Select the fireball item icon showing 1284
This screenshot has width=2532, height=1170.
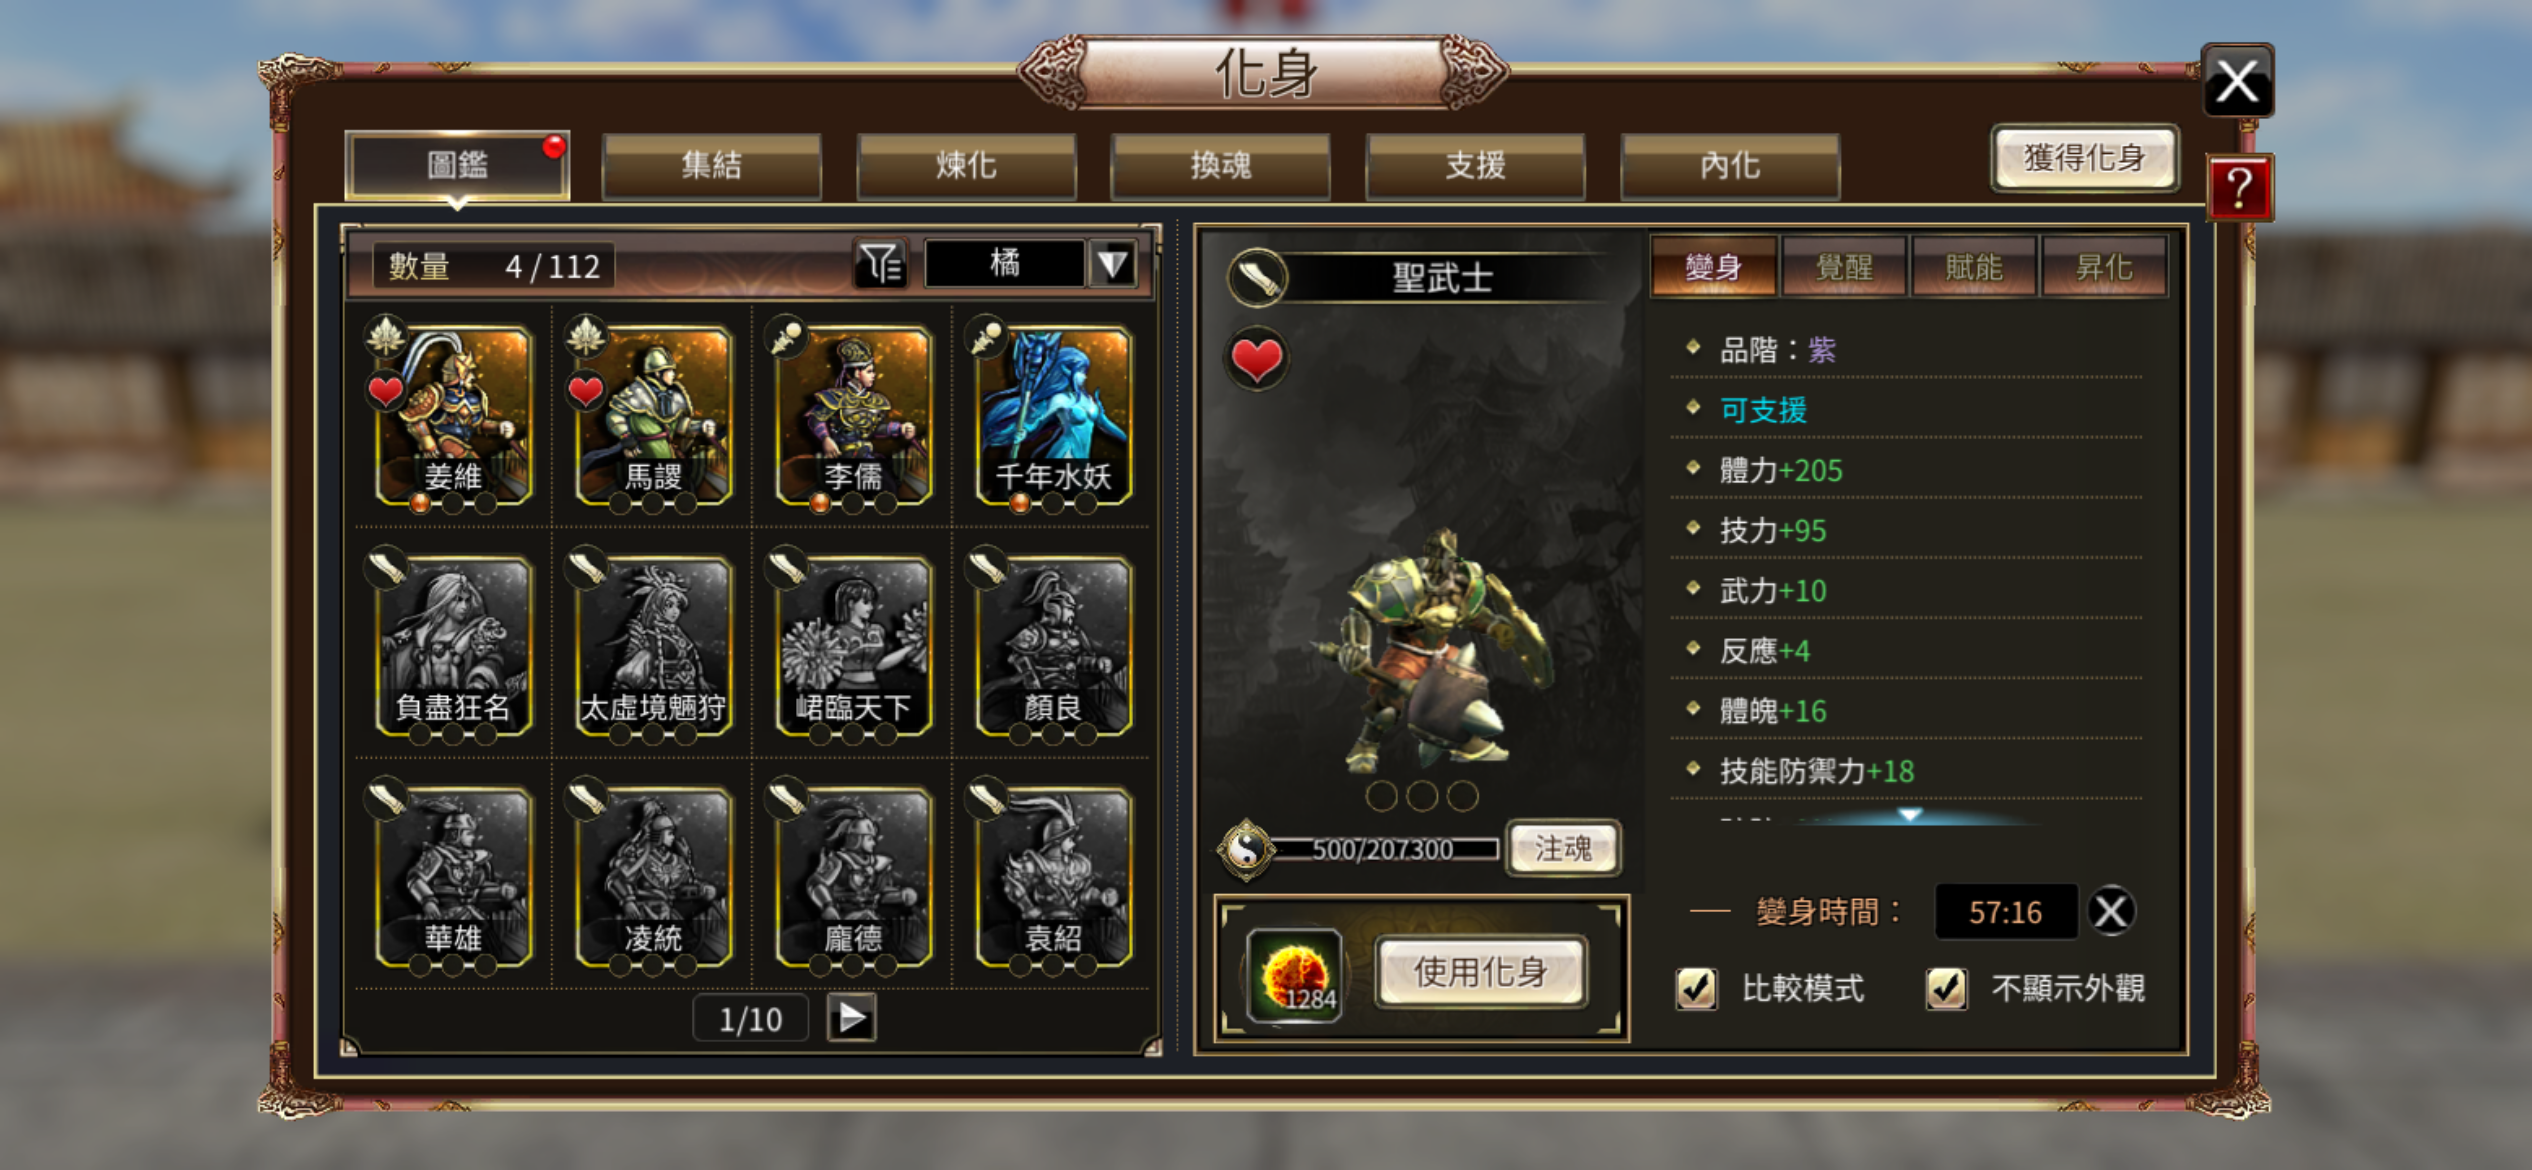[x=1295, y=974]
